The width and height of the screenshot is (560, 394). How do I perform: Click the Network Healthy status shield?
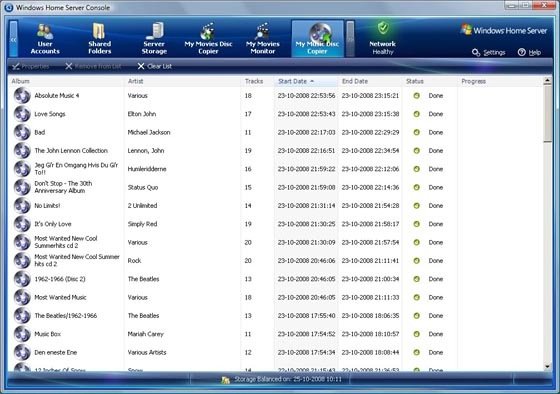click(383, 28)
